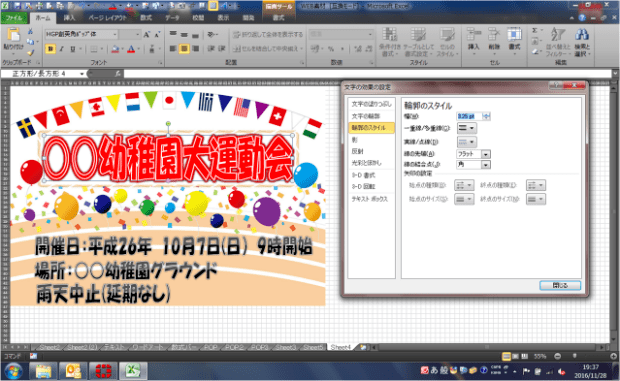Open the File (ファイル) tab
The height and width of the screenshot is (381, 620).
14,18
